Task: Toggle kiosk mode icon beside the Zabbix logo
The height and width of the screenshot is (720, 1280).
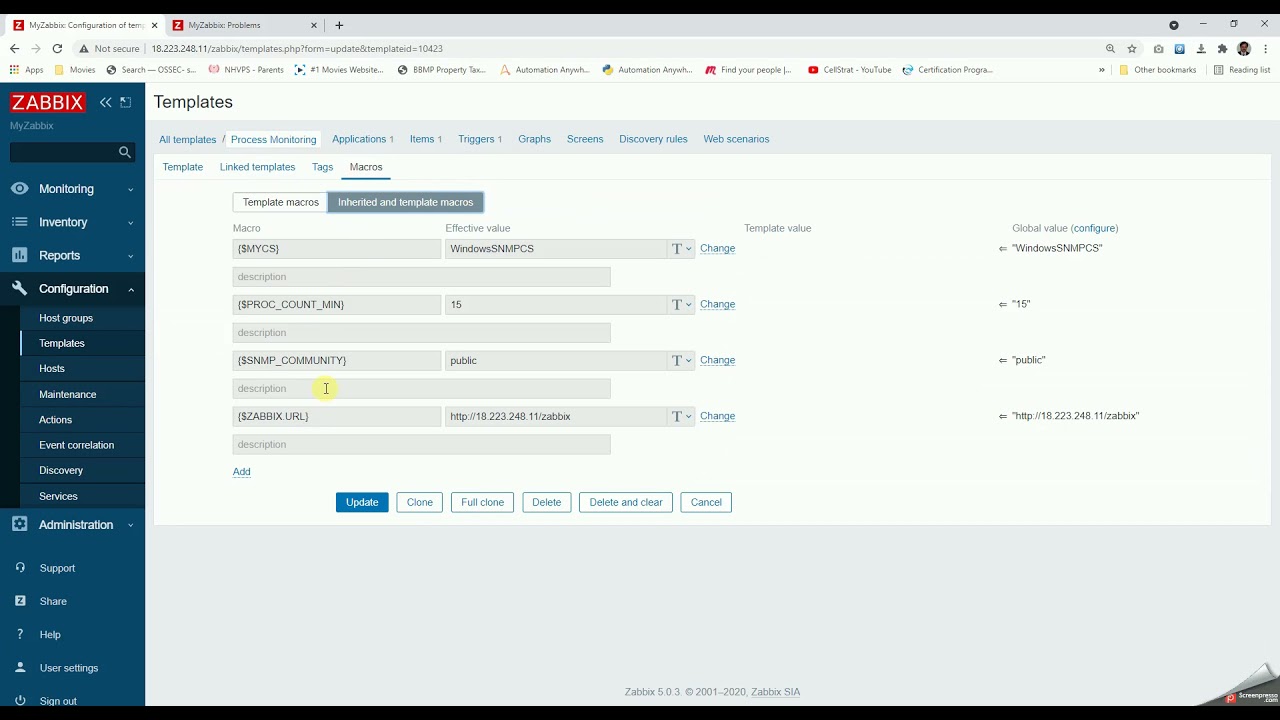Action: (125, 102)
